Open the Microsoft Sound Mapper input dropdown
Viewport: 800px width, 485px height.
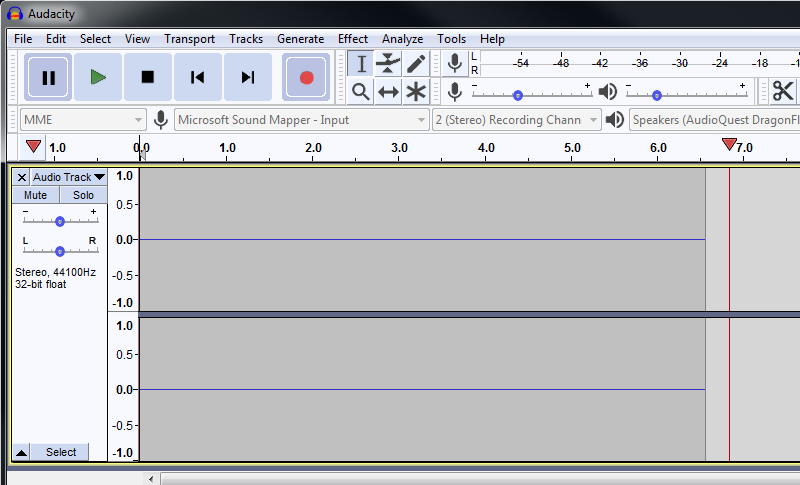point(302,120)
